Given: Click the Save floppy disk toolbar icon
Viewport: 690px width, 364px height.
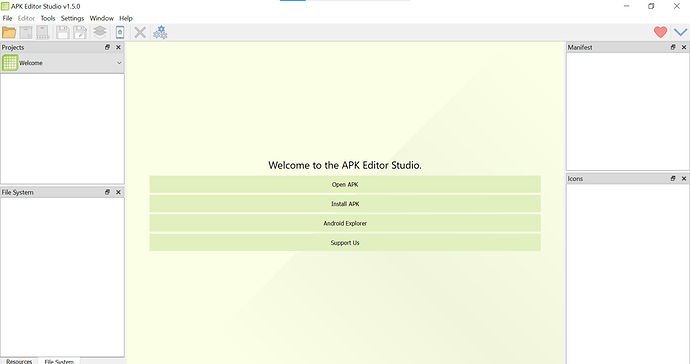Looking at the screenshot, I should tap(63, 32).
